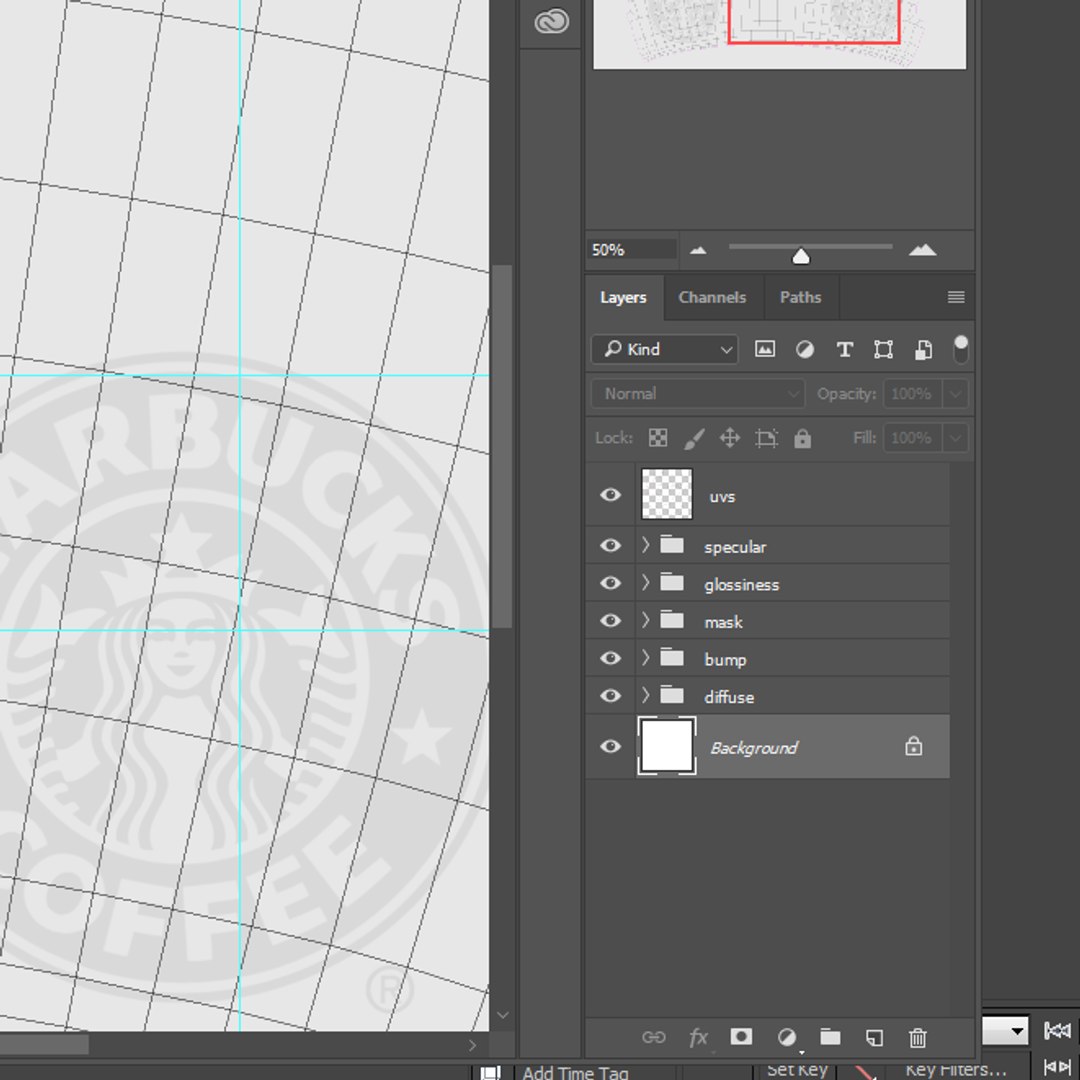This screenshot has height=1080, width=1080.
Task: Toggle Background layer visibility
Action: coord(610,747)
